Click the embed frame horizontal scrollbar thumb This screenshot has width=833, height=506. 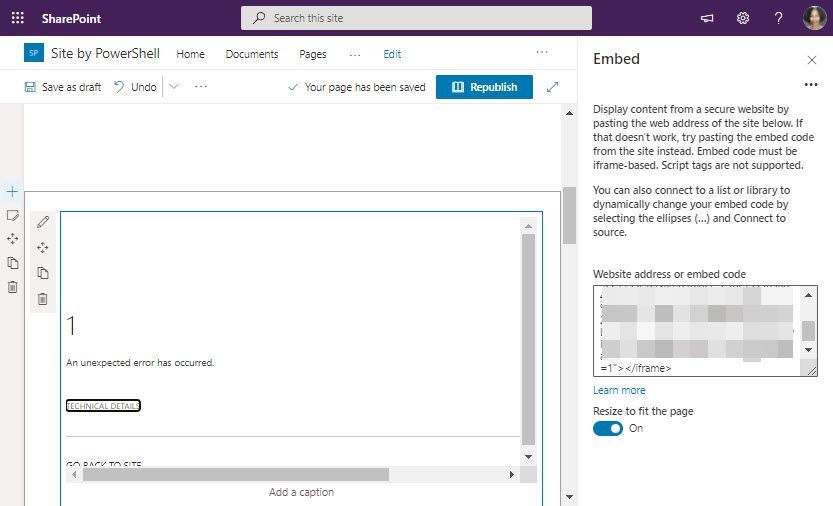click(236, 474)
